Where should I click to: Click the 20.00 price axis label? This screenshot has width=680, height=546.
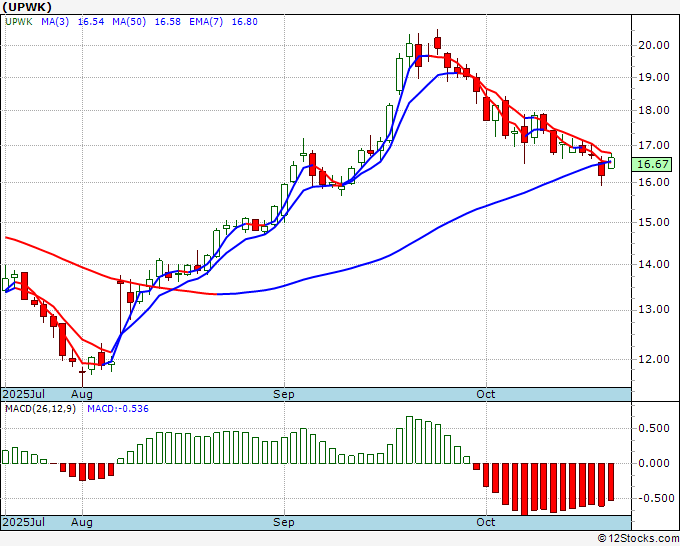(x=654, y=45)
